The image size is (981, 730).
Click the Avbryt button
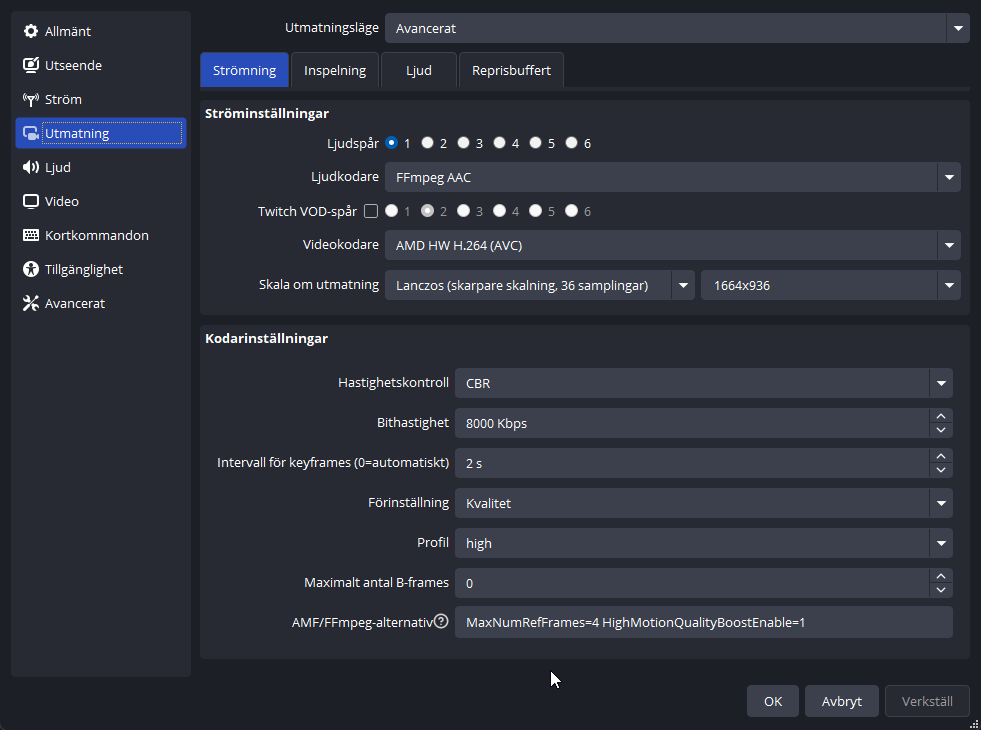[x=841, y=701]
